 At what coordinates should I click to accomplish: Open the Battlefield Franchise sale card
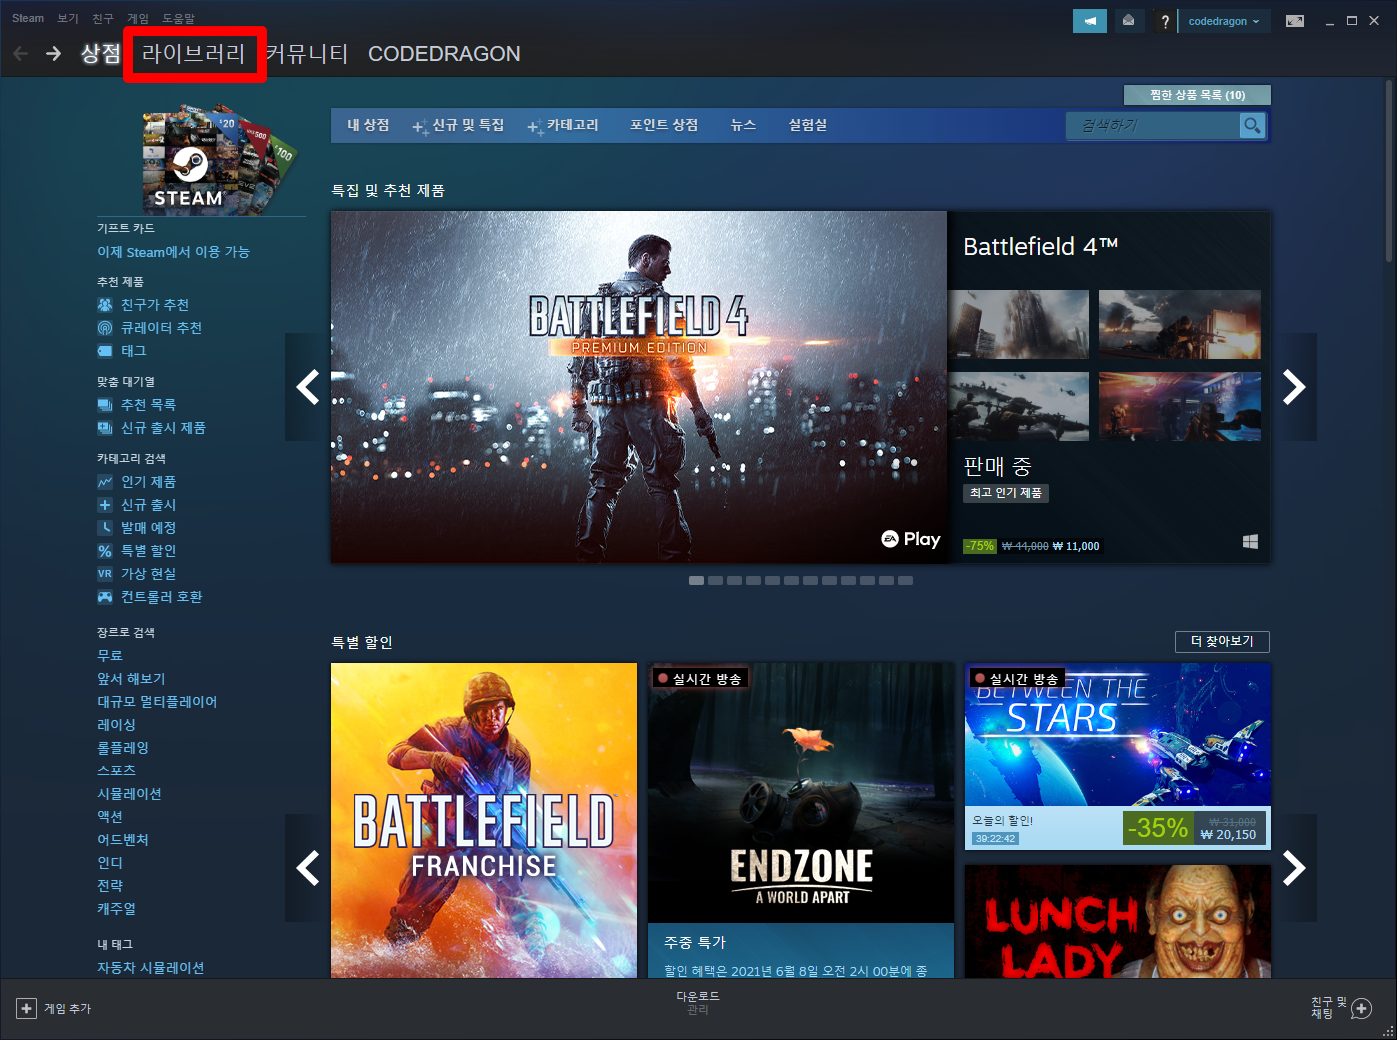[484, 820]
